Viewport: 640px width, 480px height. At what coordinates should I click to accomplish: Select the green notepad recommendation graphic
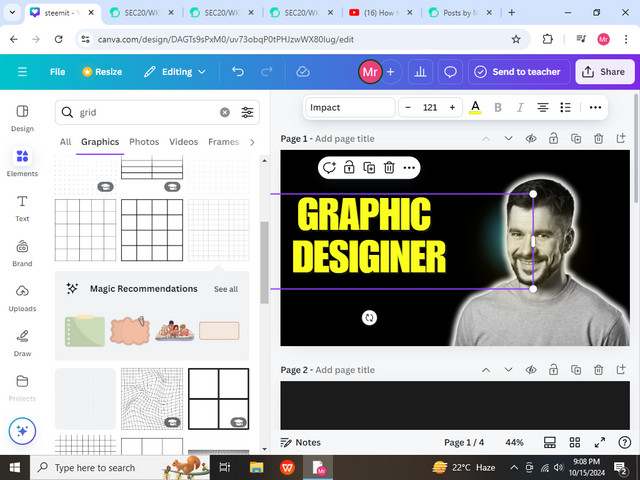85,331
